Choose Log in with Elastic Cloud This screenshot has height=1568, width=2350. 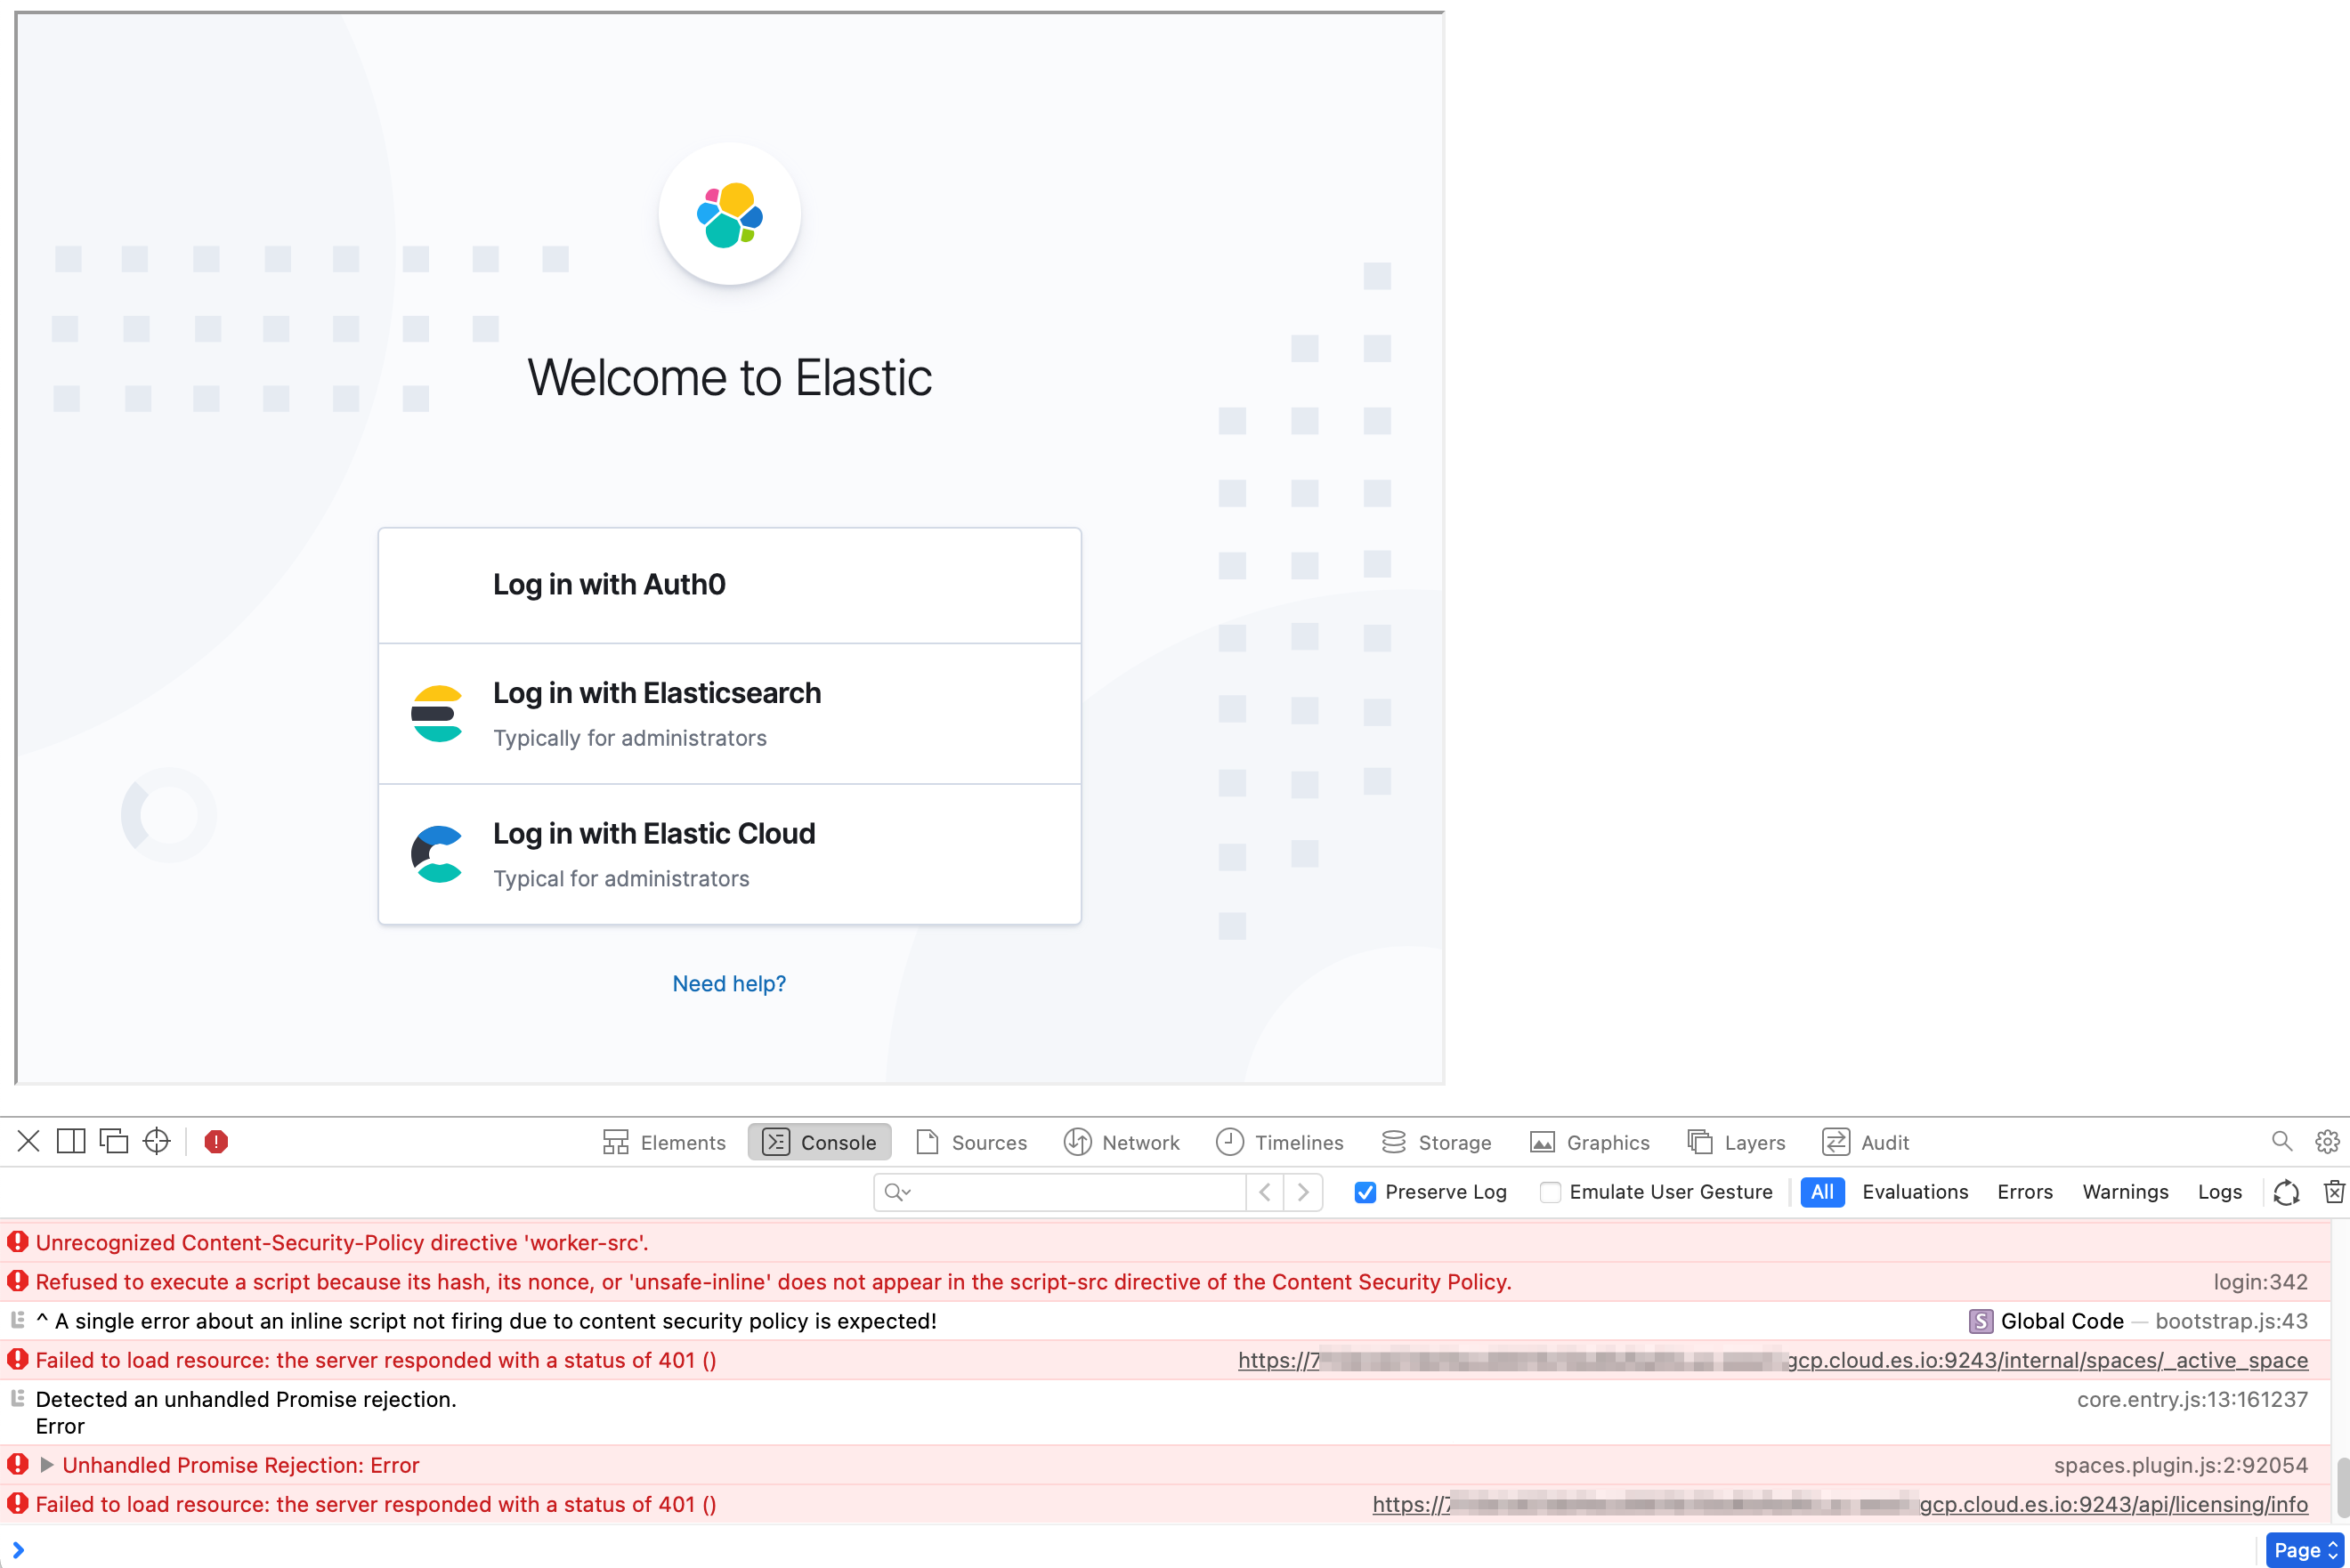(730, 855)
